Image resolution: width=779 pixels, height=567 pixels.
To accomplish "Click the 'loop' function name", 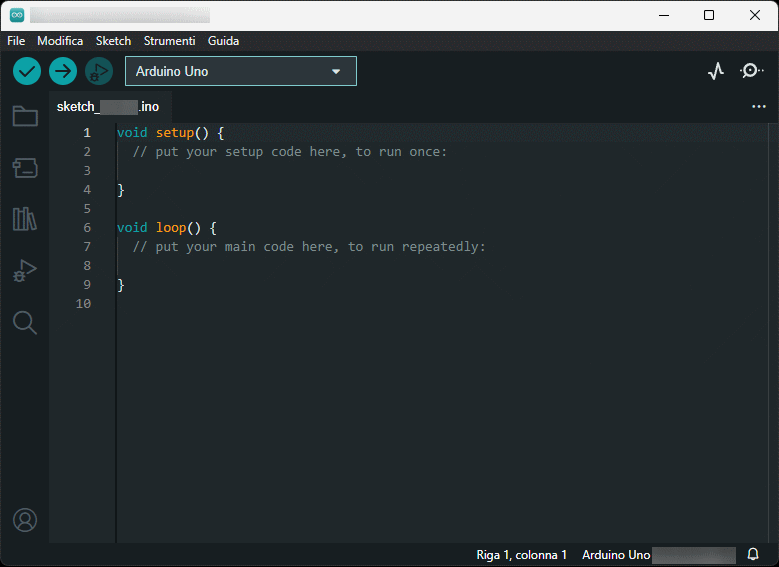I will [x=171, y=228].
